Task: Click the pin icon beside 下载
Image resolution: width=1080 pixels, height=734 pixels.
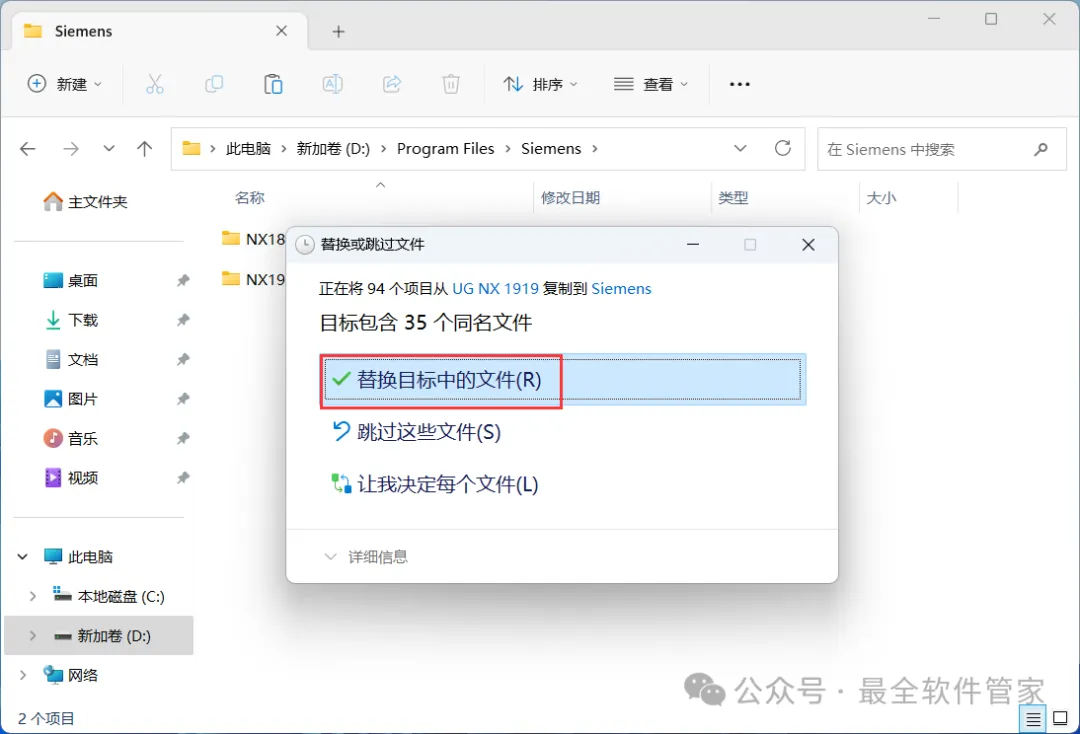Action: (x=183, y=320)
